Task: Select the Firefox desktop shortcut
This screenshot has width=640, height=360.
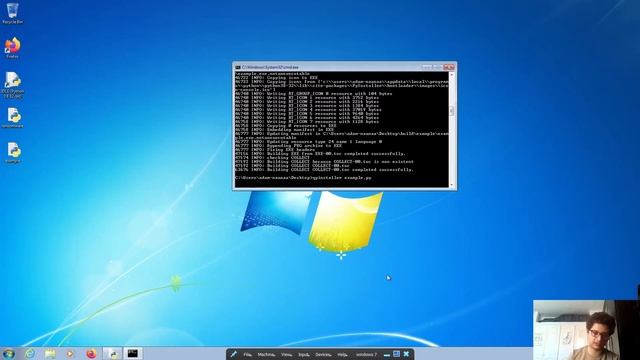Action: (13, 48)
